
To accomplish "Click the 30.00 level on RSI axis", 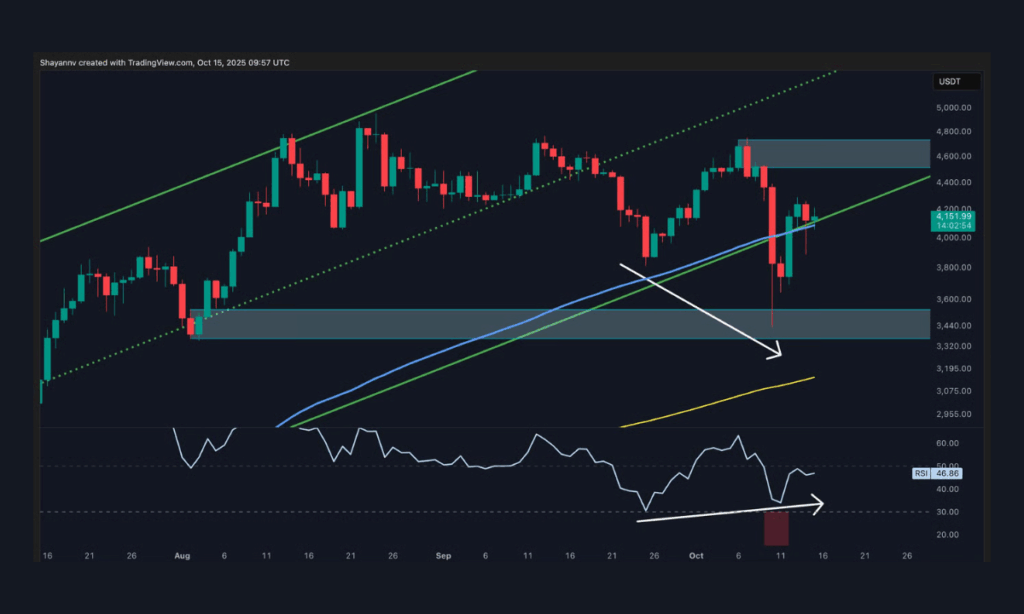I will pyautogui.click(x=947, y=512).
